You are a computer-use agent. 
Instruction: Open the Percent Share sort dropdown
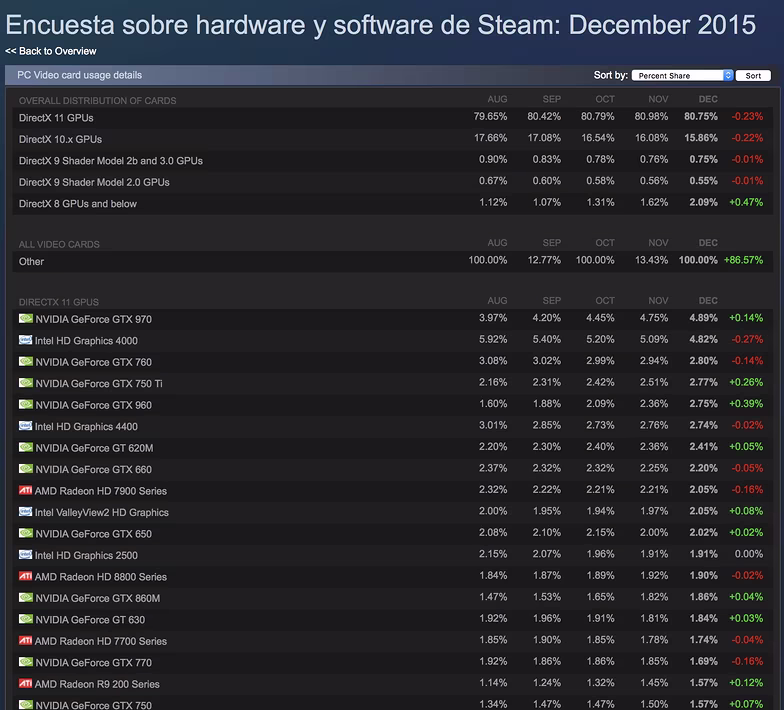pos(682,76)
